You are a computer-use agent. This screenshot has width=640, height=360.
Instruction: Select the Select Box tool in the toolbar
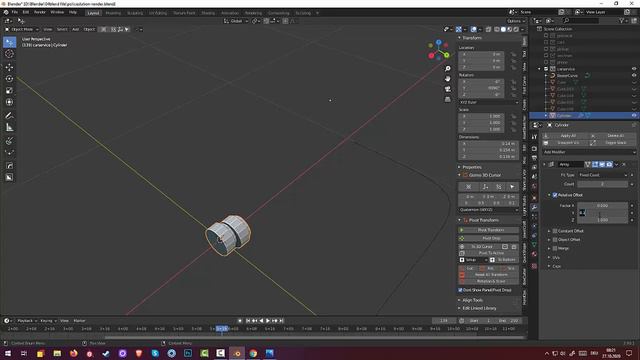pyautogui.click(x=9, y=42)
